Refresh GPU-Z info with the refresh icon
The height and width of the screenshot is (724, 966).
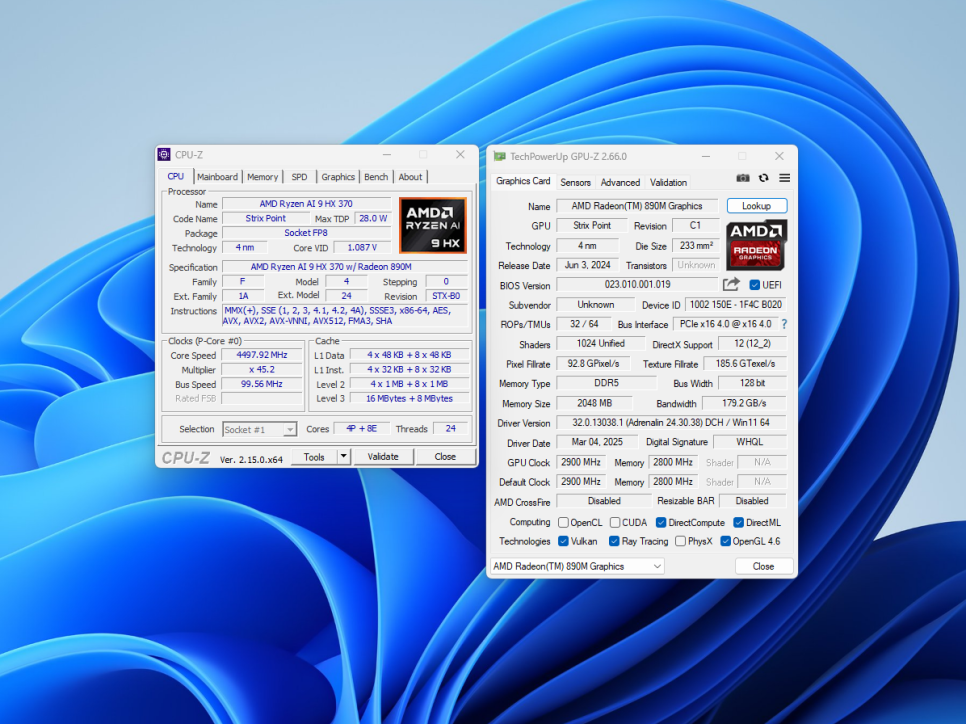pos(764,178)
